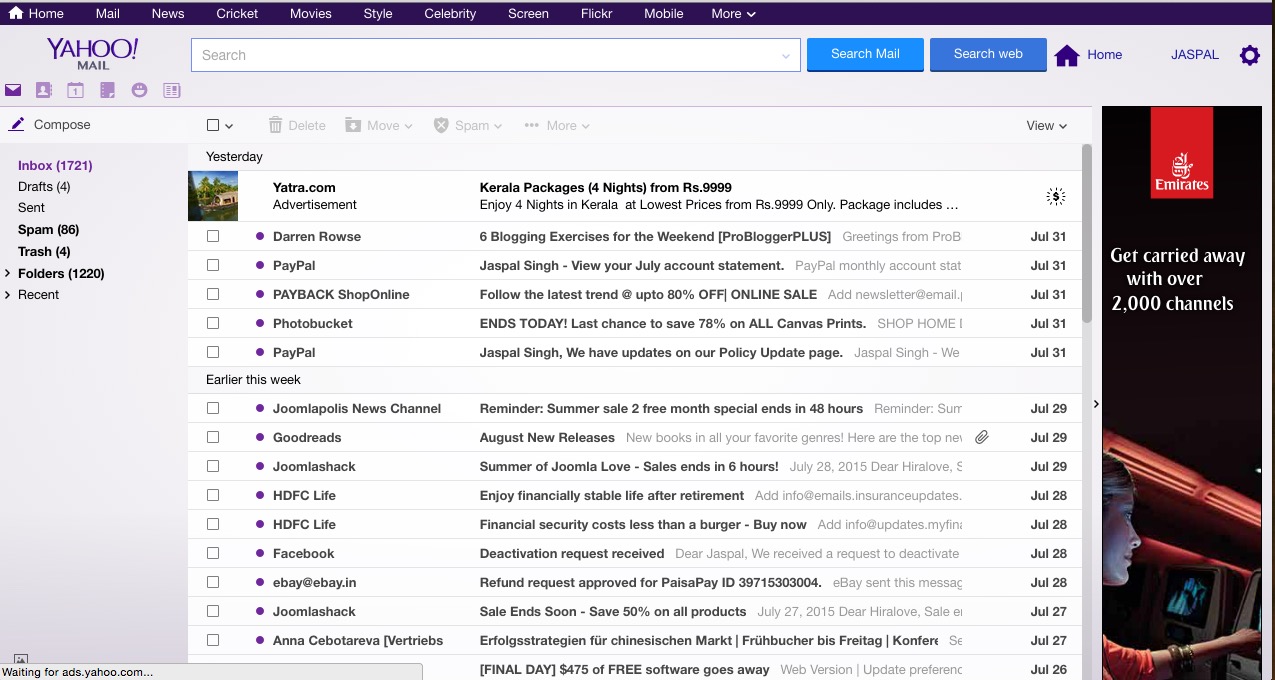Click the Spam shield icon
The image size is (1275, 680).
click(x=441, y=125)
